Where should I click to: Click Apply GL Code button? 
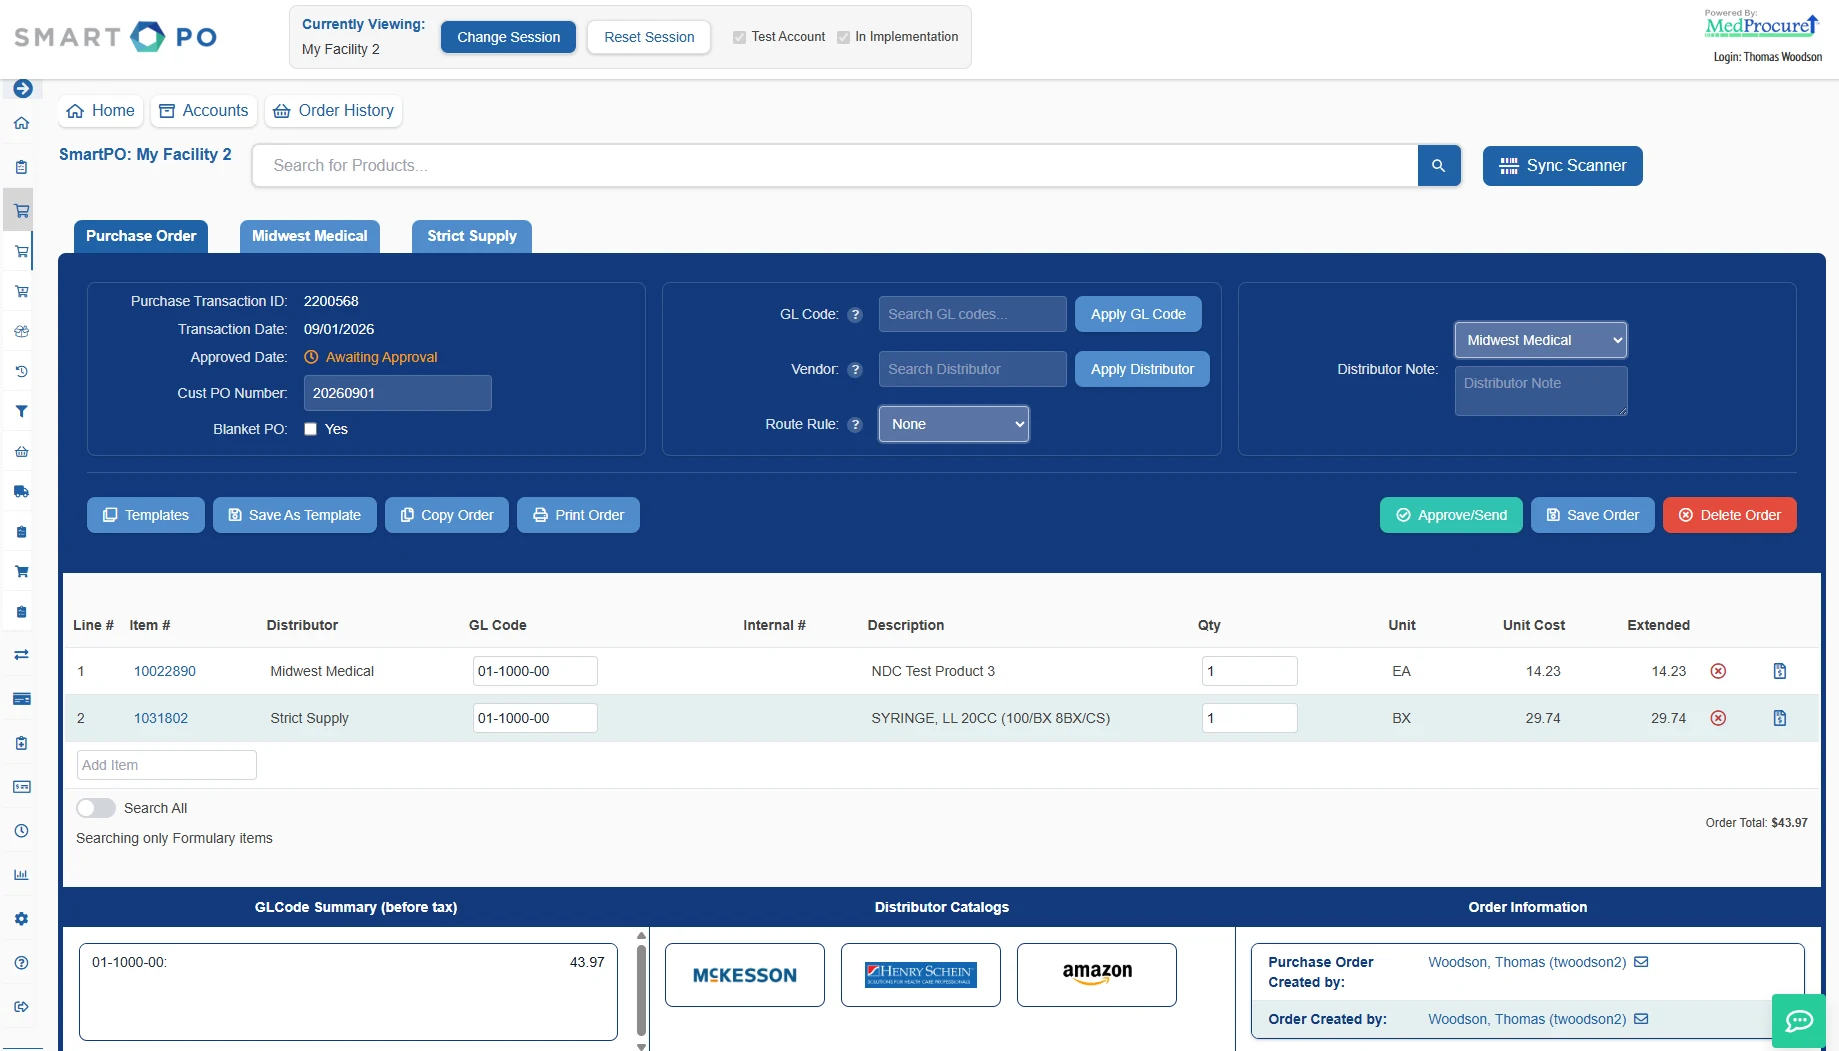pyautogui.click(x=1138, y=314)
